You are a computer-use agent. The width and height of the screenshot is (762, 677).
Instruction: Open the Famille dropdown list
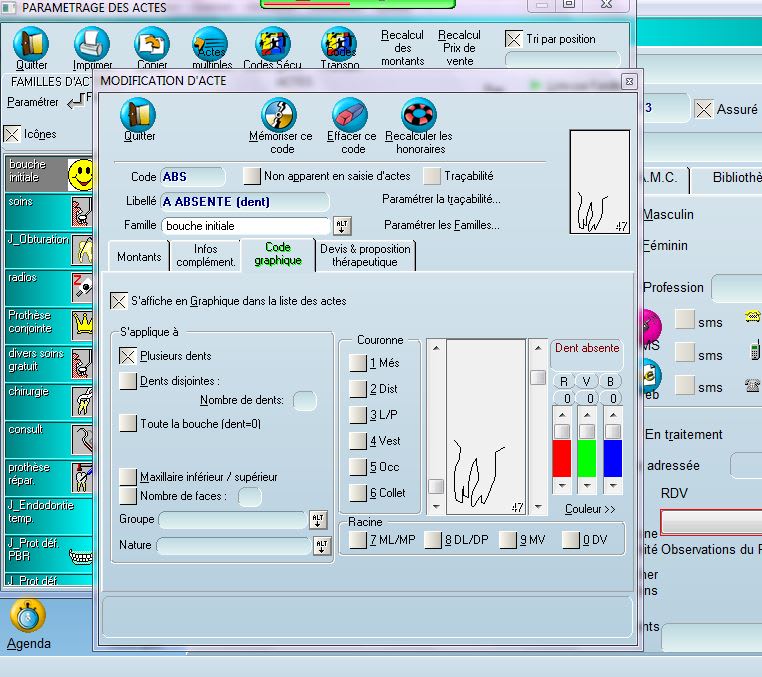(342, 225)
